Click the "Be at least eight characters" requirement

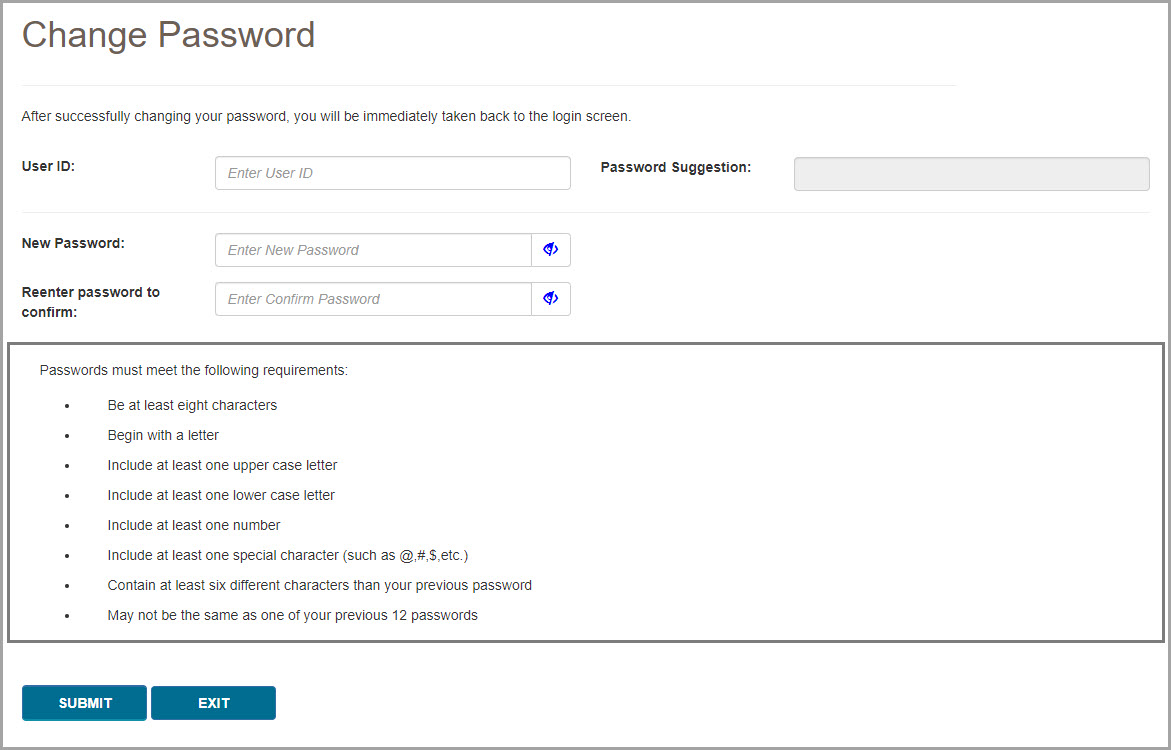pyautogui.click(x=192, y=405)
